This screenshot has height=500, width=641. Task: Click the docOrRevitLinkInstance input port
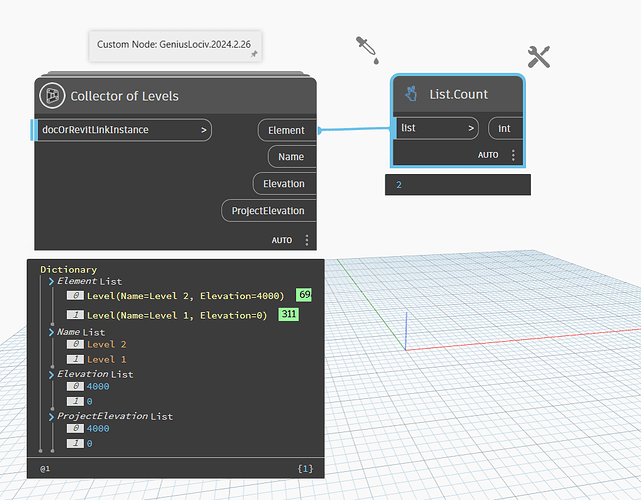coord(121,130)
